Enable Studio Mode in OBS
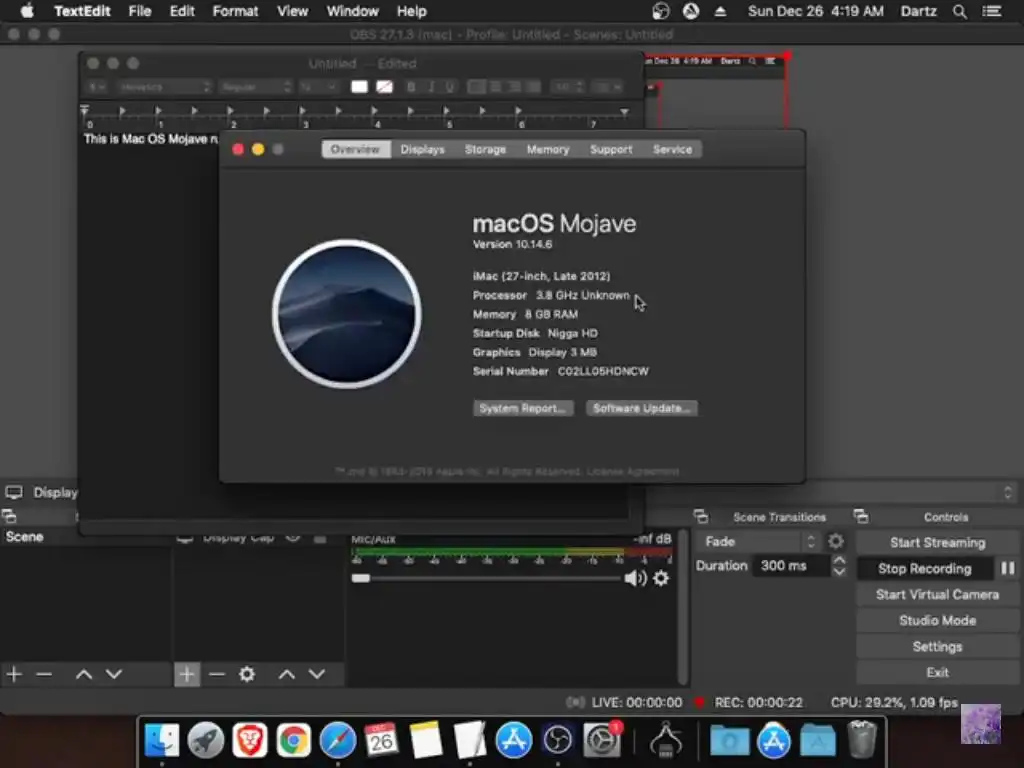 [x=937, y=620]
